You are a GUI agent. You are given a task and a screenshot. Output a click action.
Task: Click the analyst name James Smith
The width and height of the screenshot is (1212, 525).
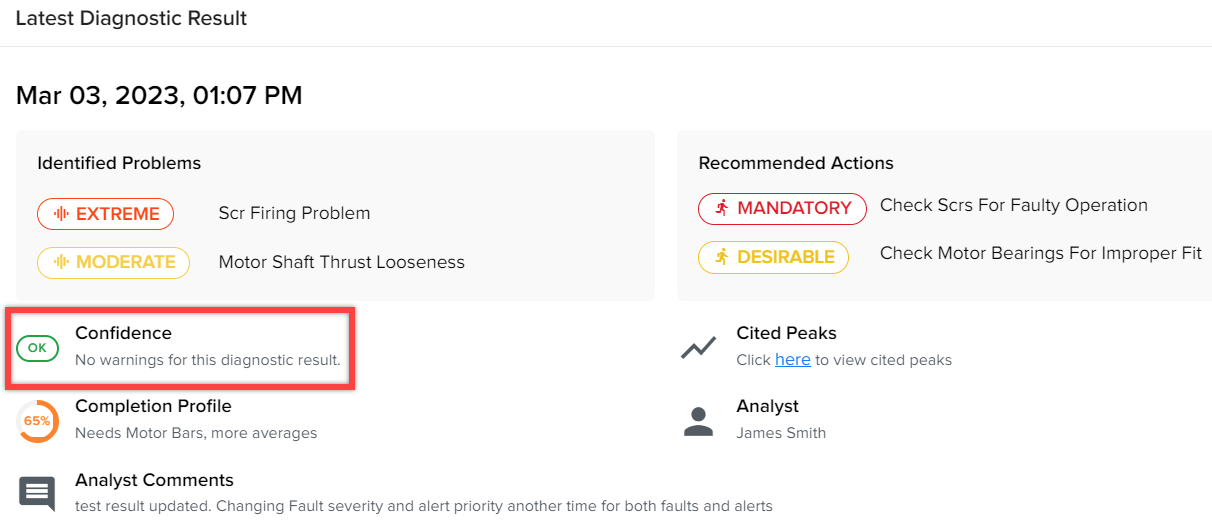[x=781, y=433]
